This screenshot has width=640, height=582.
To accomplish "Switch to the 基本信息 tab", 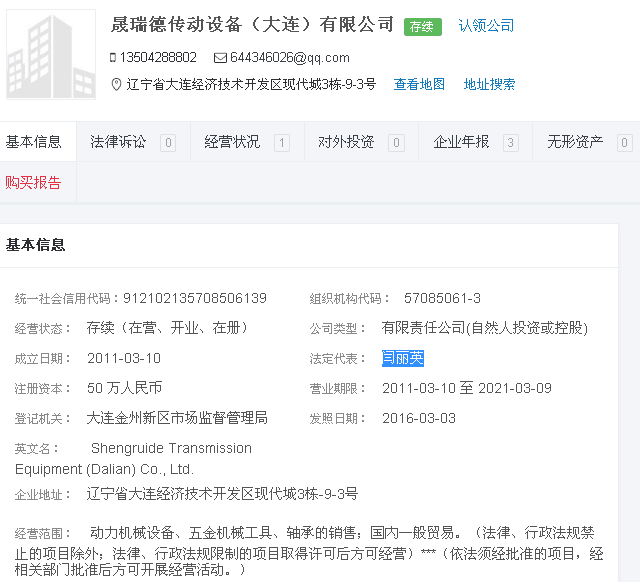I will [34, 142].
